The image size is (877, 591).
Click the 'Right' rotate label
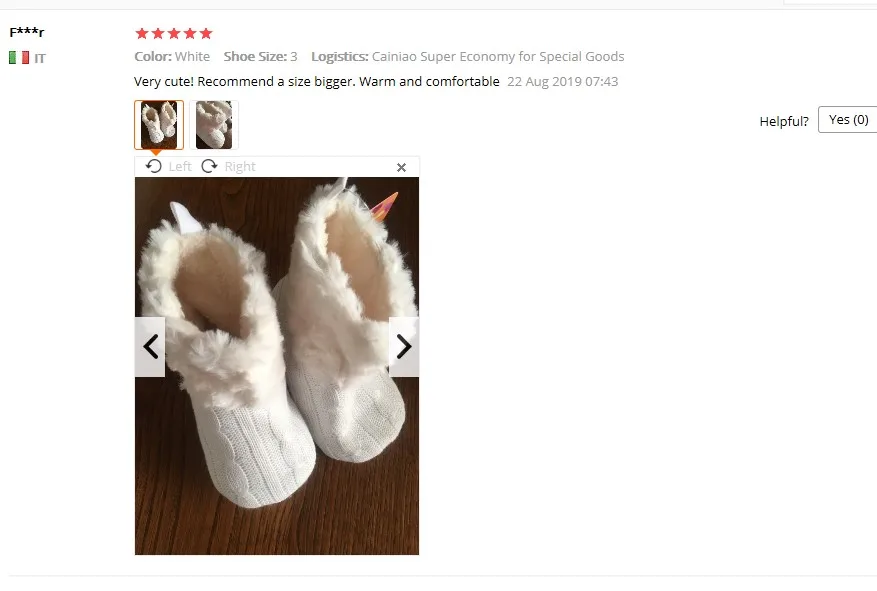point(240,167)
